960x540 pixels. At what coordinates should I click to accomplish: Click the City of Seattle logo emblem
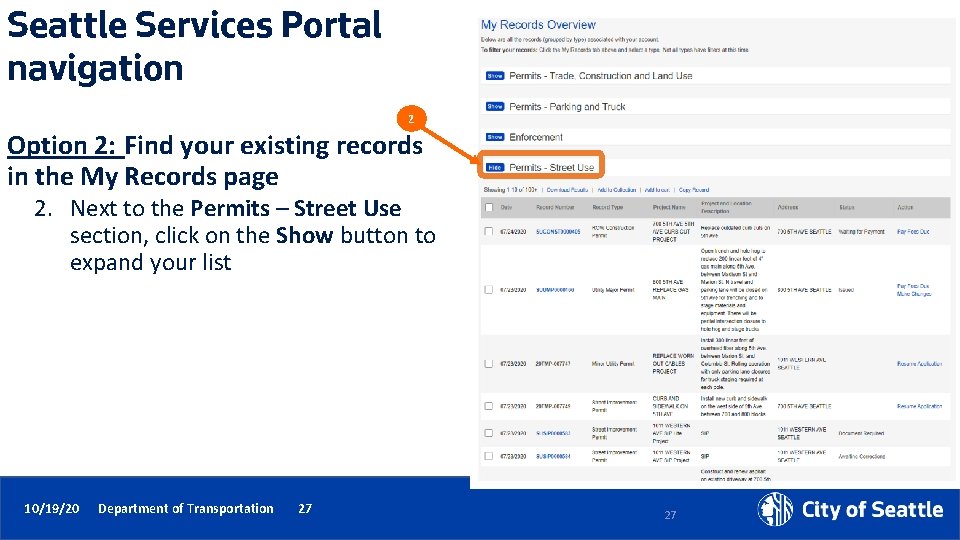[x=775, y=509]
